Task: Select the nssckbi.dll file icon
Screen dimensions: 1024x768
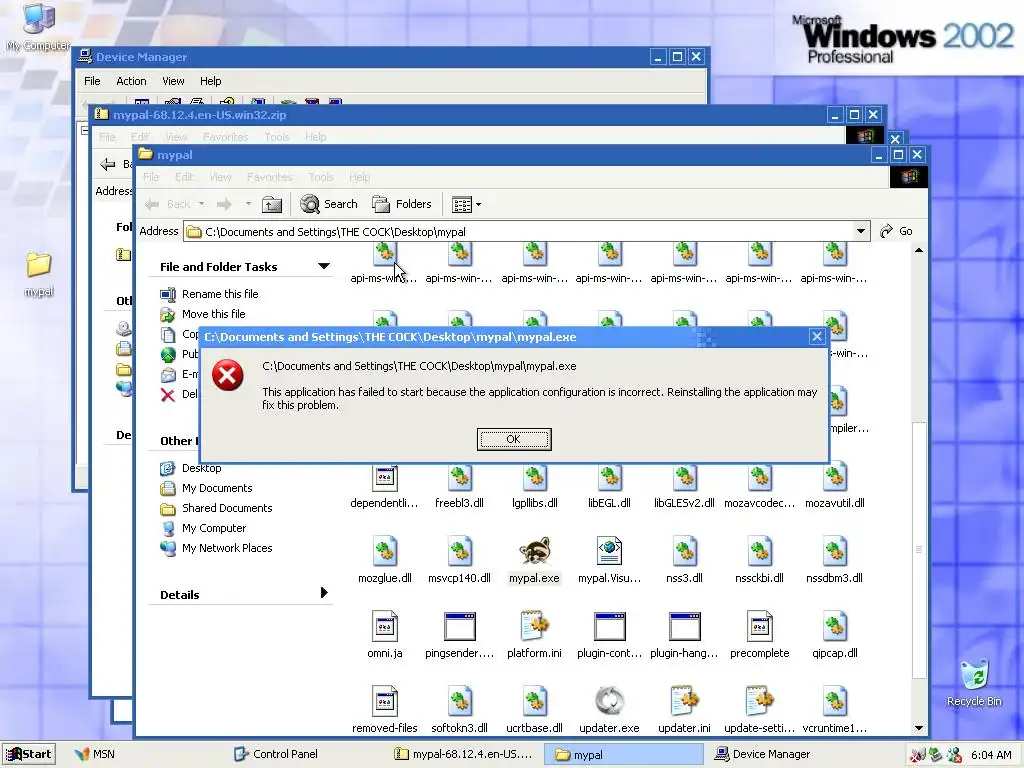Action: click(760, 551)
